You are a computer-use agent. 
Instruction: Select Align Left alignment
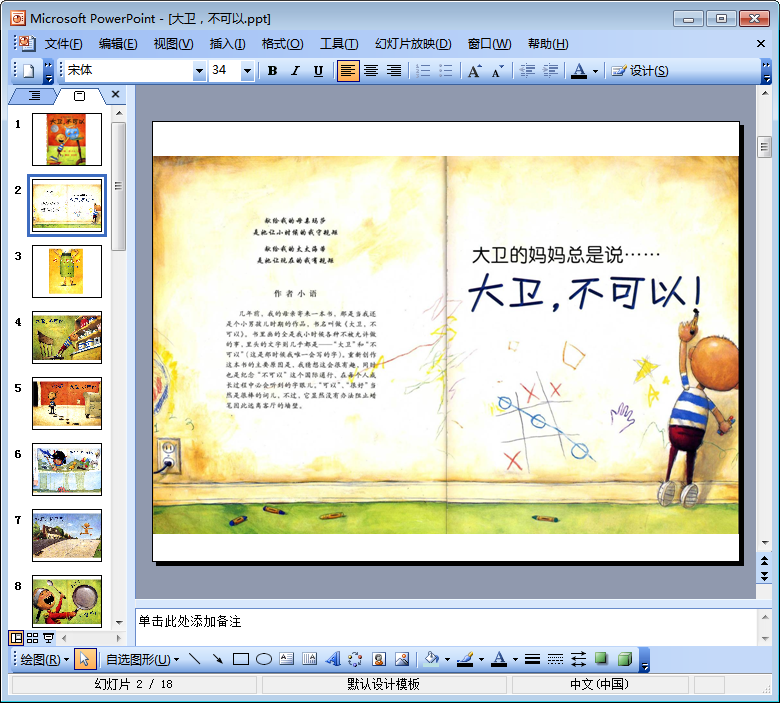(348, 71)
